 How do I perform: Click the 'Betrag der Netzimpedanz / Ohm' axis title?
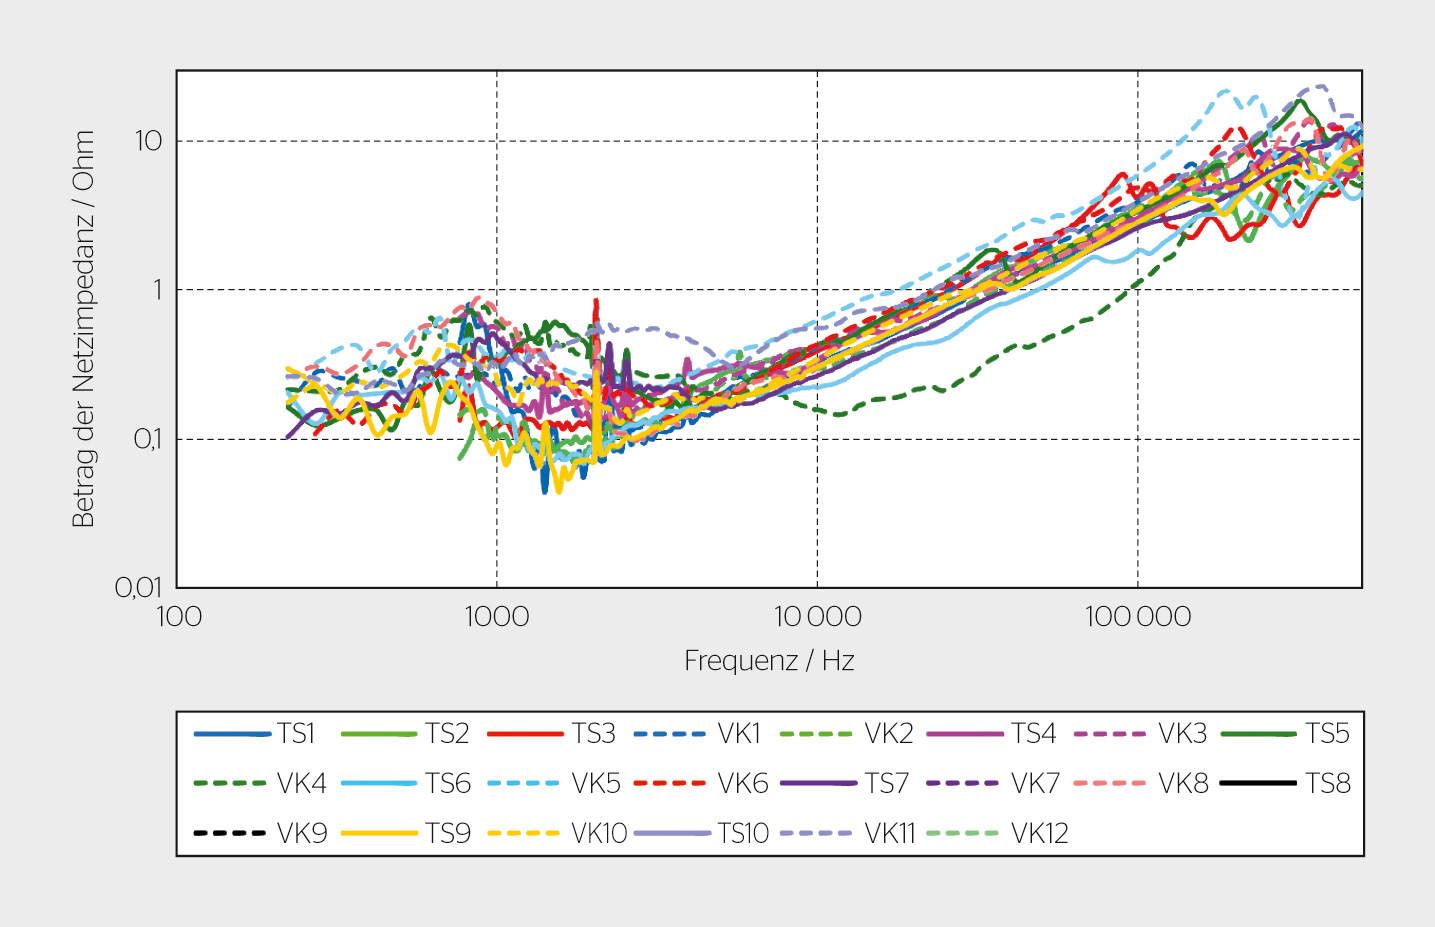(x=83, y=329)
